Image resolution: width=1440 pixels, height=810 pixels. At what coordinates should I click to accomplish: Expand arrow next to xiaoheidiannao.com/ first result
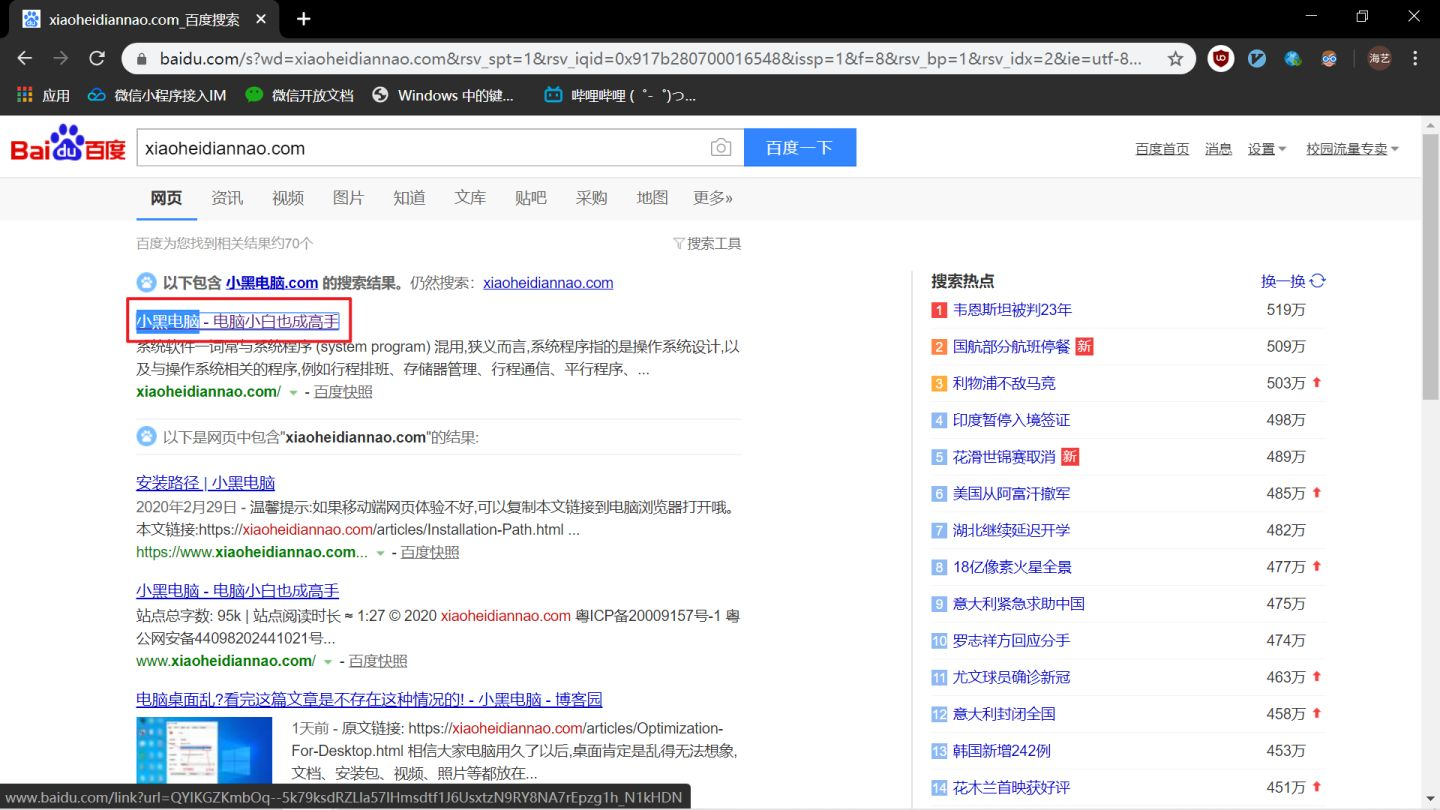tap(293, 393)
